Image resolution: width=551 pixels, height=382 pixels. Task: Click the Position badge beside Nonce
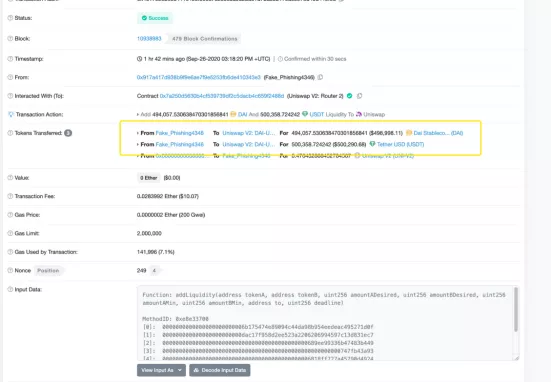tap(48, 271)
